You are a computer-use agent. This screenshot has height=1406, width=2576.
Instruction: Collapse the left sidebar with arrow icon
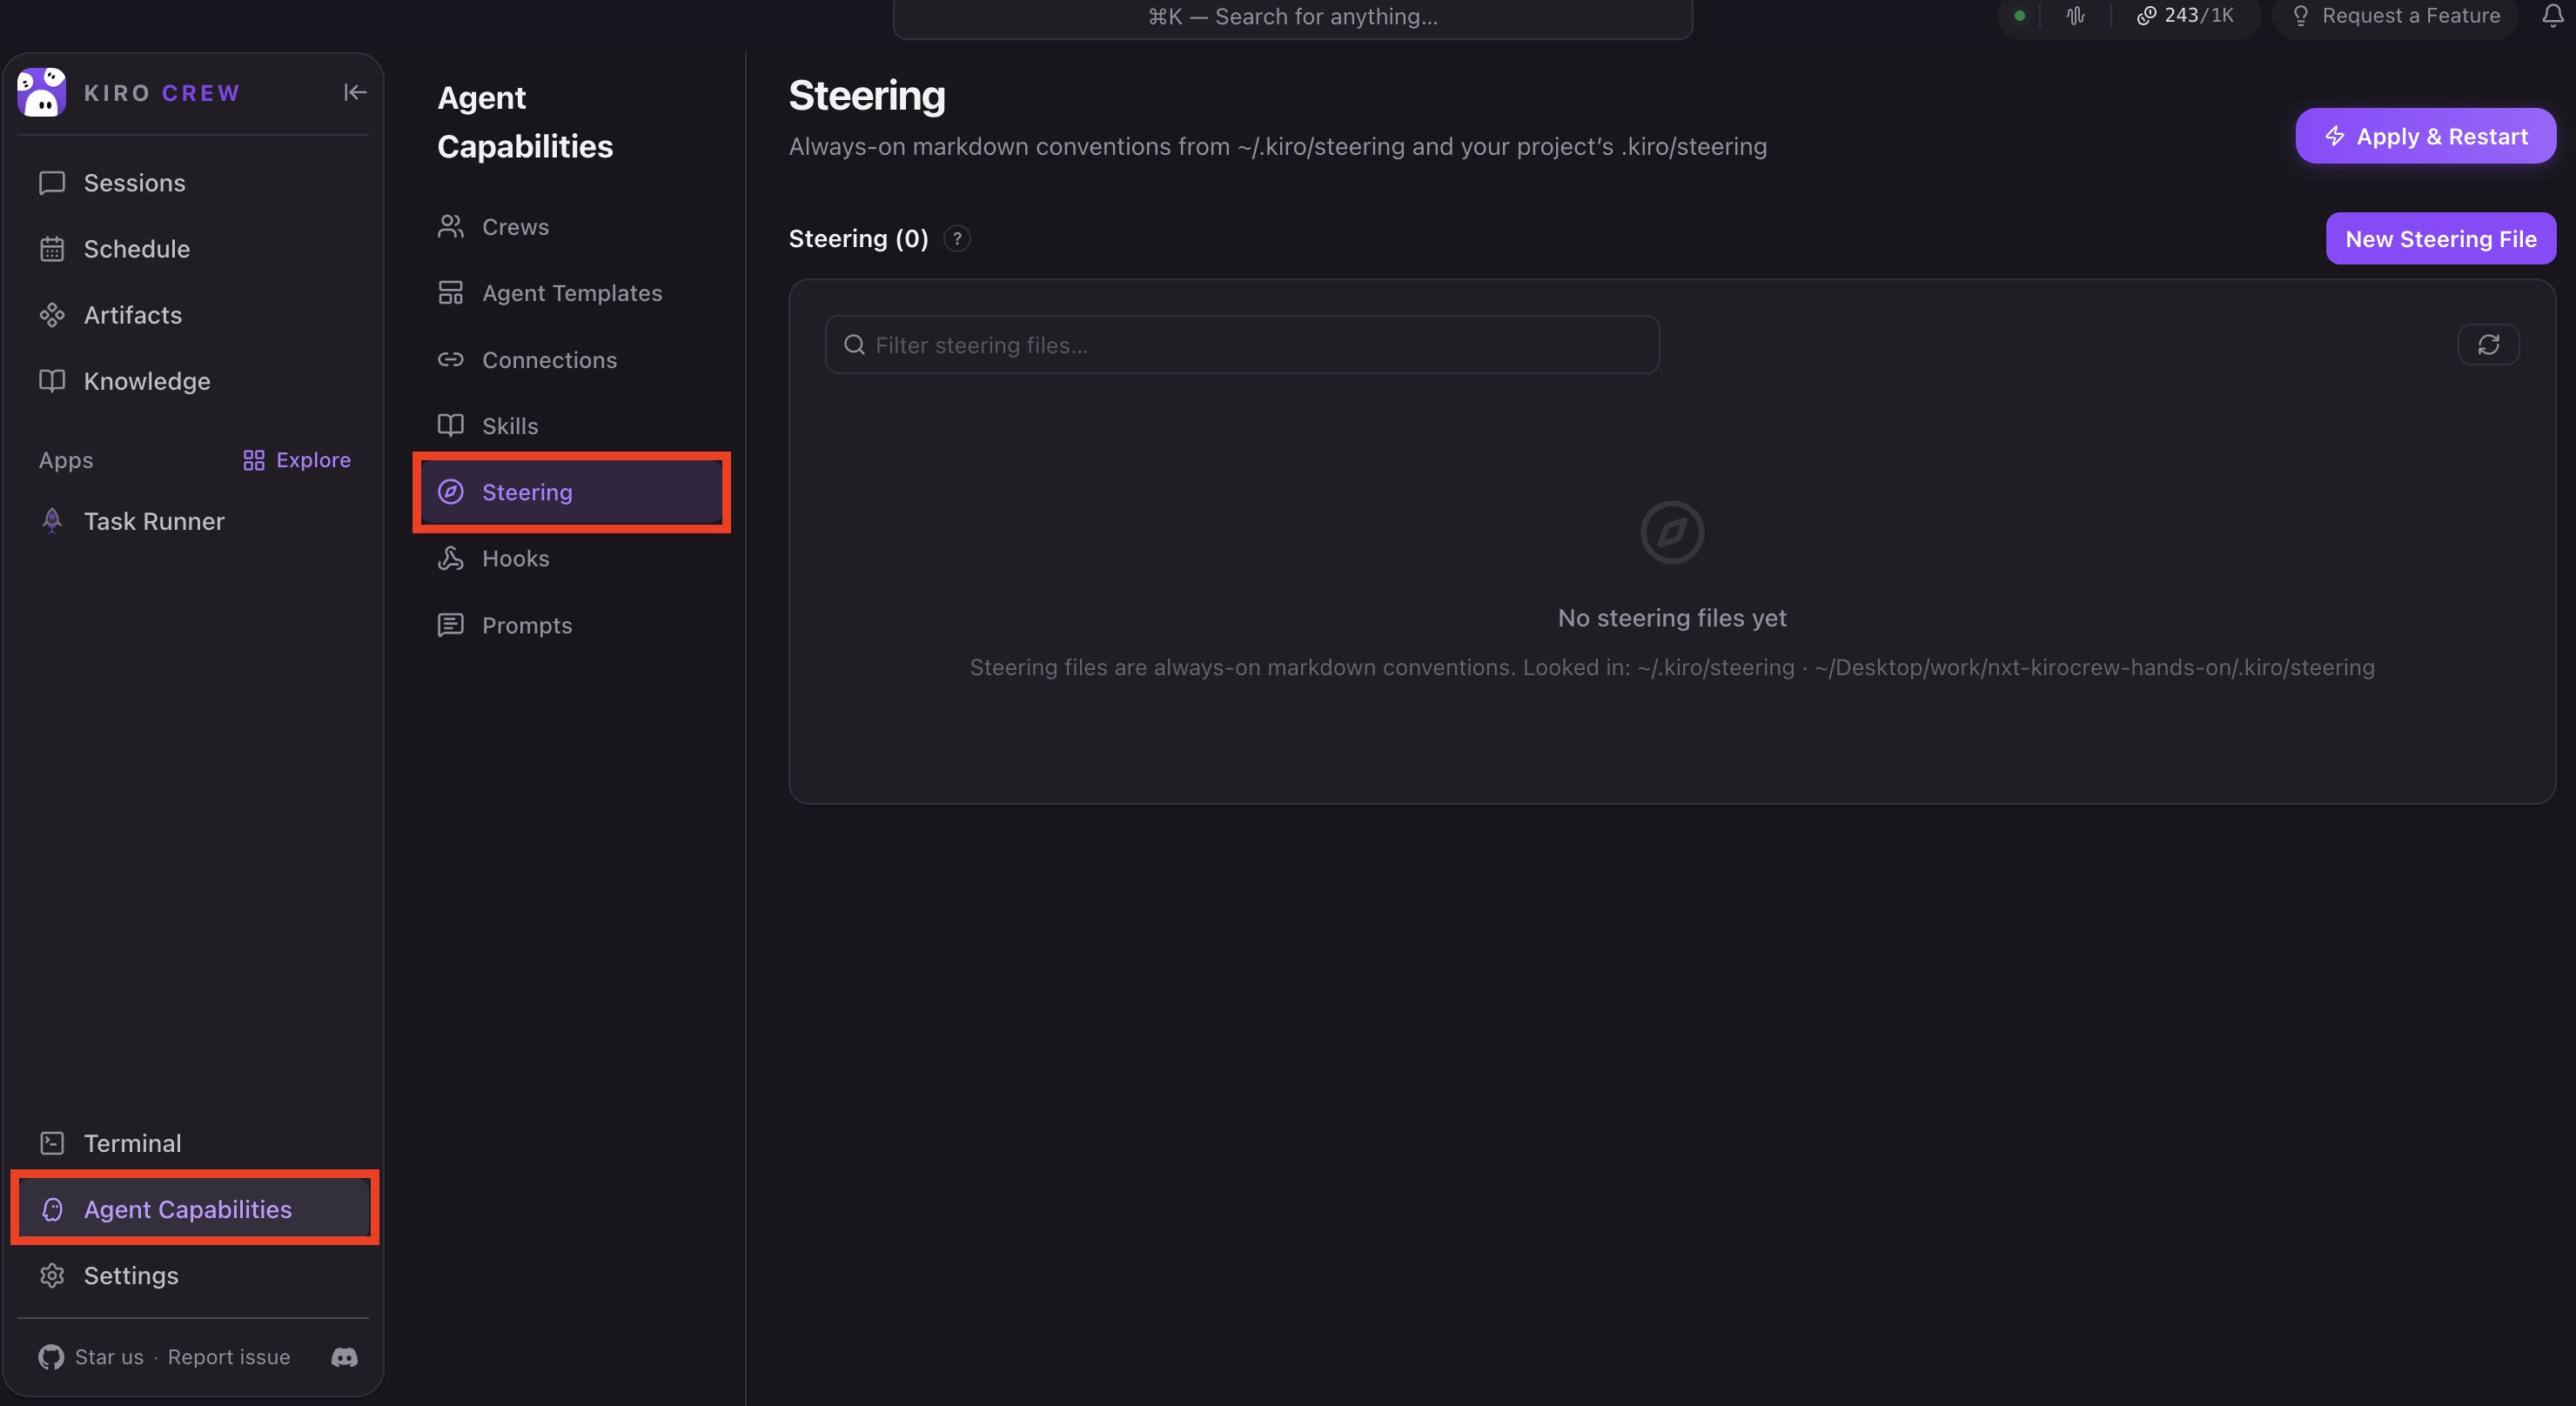click(355, 92)
